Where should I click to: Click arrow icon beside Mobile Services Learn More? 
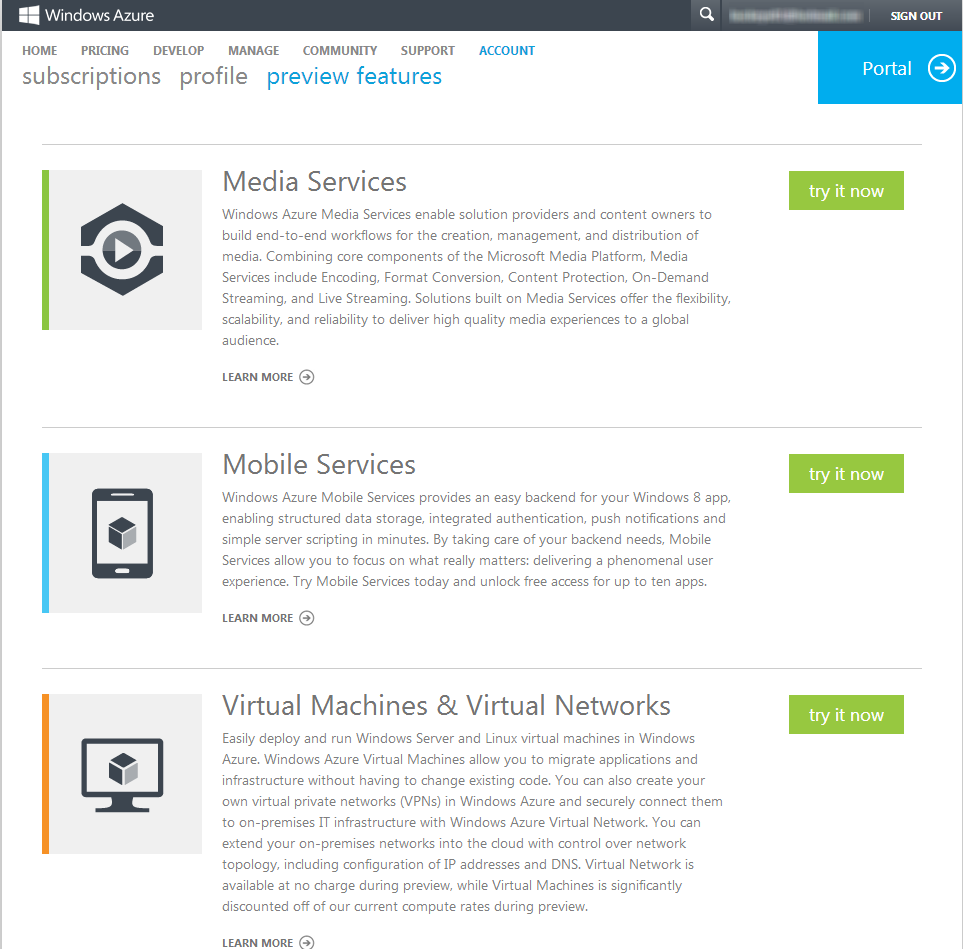306,618
